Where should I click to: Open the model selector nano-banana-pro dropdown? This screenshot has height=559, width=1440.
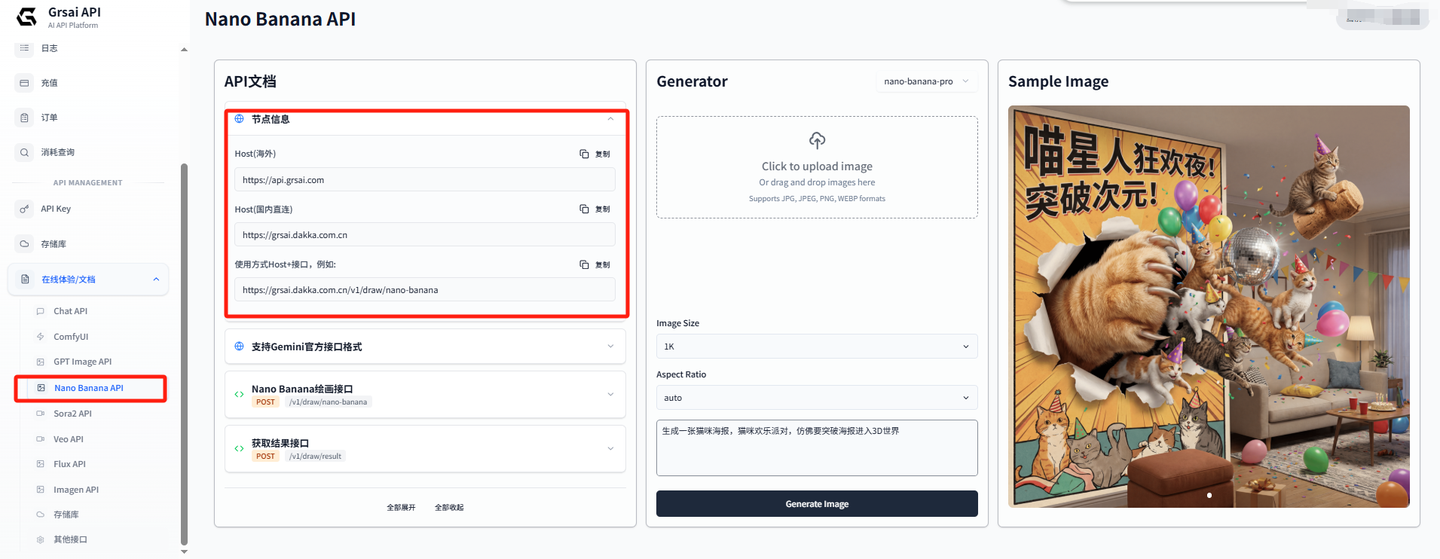point(925,82)
